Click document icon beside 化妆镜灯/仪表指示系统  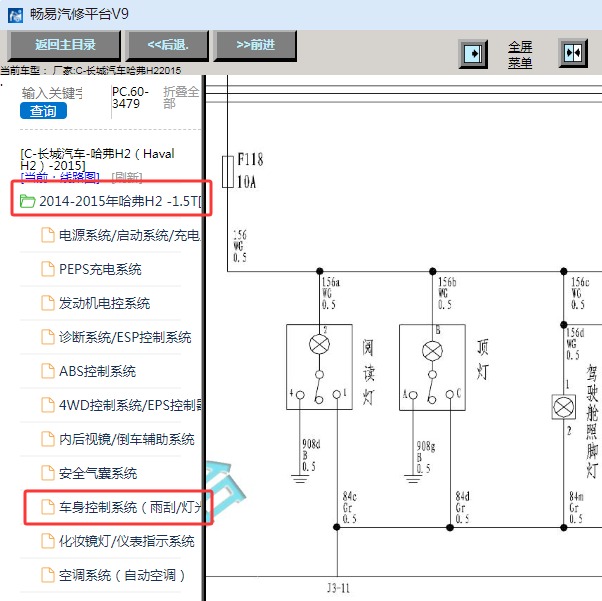(48, 541)
